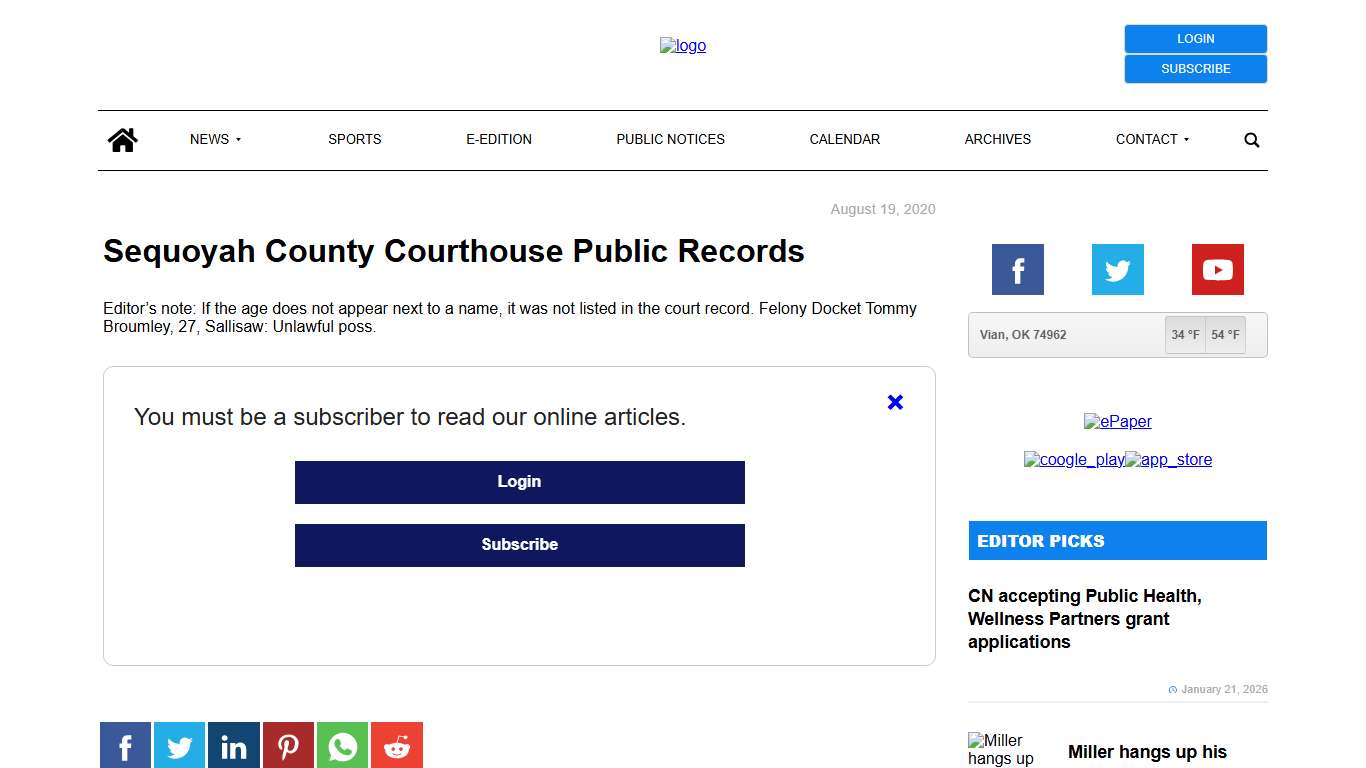Visit the Facebook page icon in sidebar

[x=1017, y=269]
